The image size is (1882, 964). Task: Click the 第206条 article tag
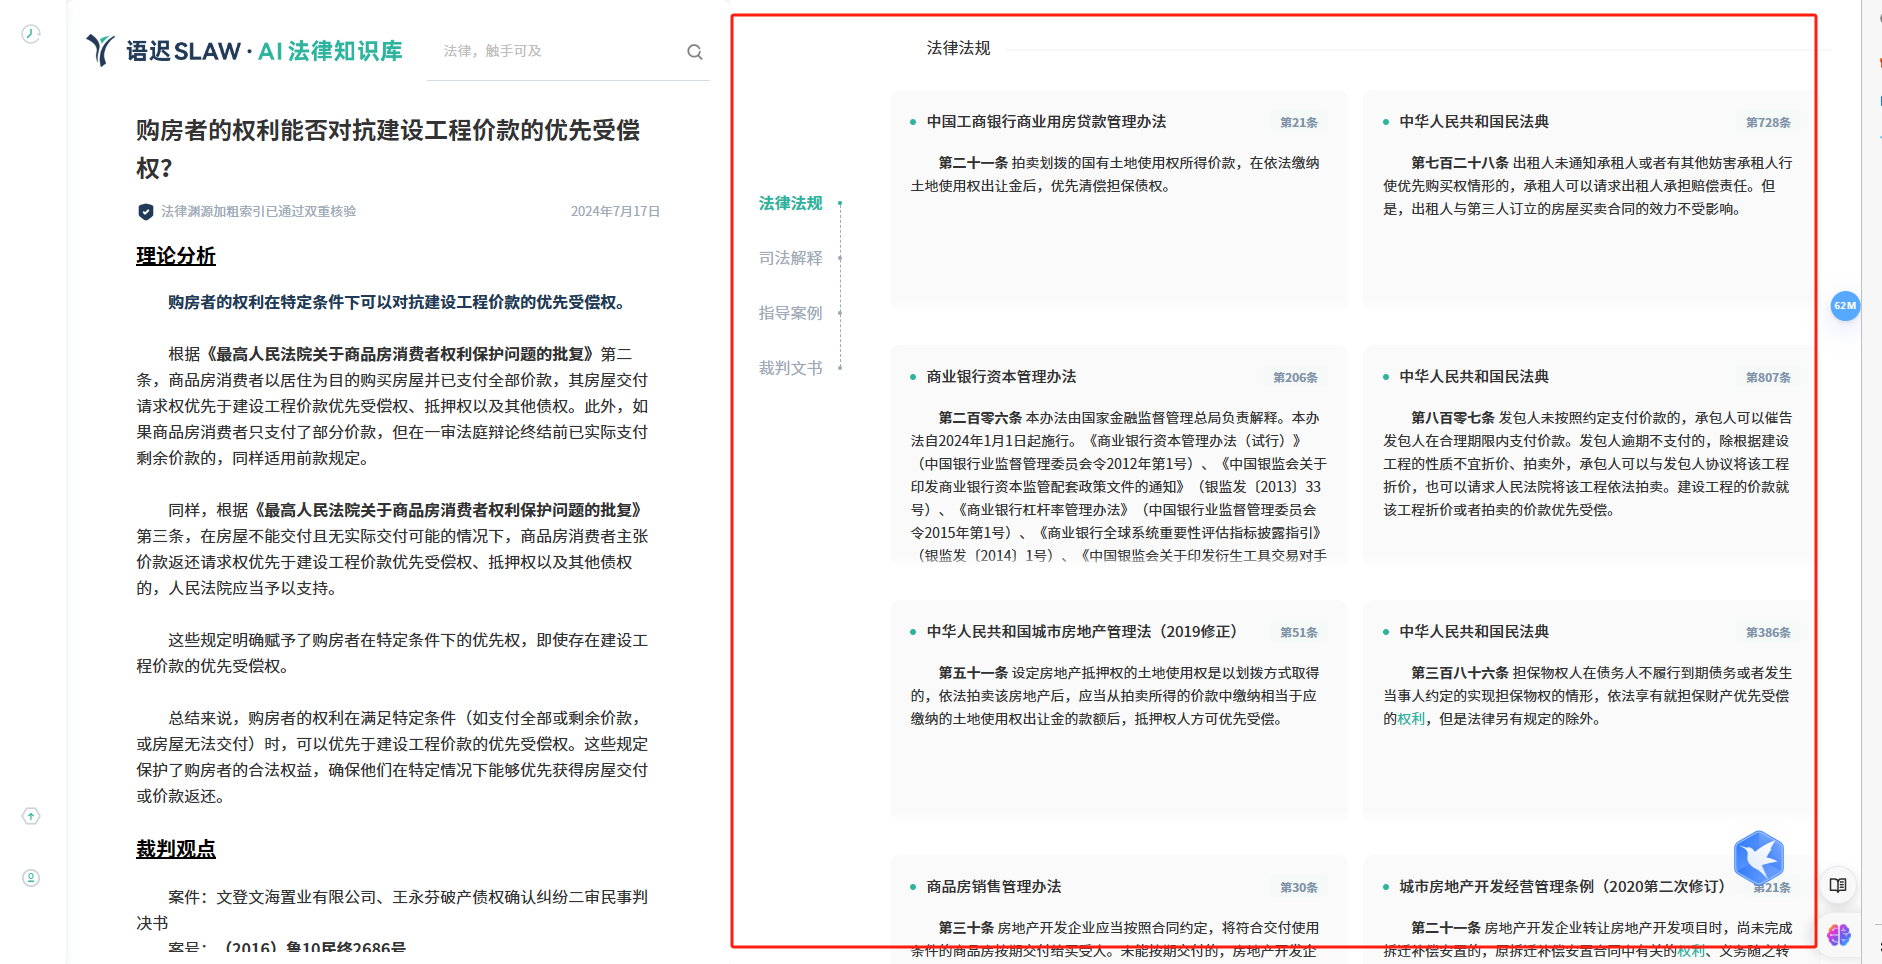click(1295, 378)
